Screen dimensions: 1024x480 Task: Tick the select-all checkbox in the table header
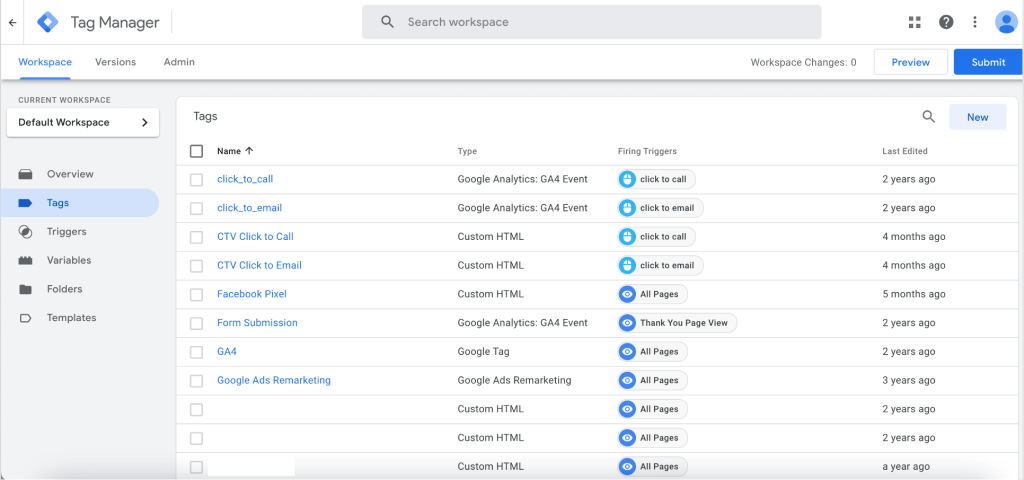[197, 151]
